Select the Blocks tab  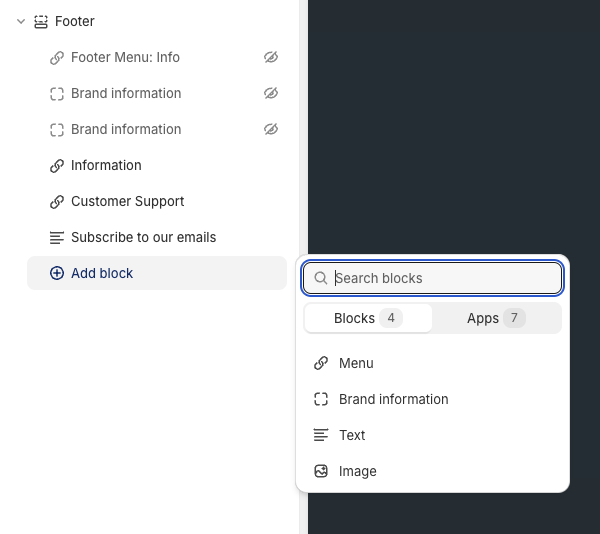pyautogui.click(x=367, y=318)
